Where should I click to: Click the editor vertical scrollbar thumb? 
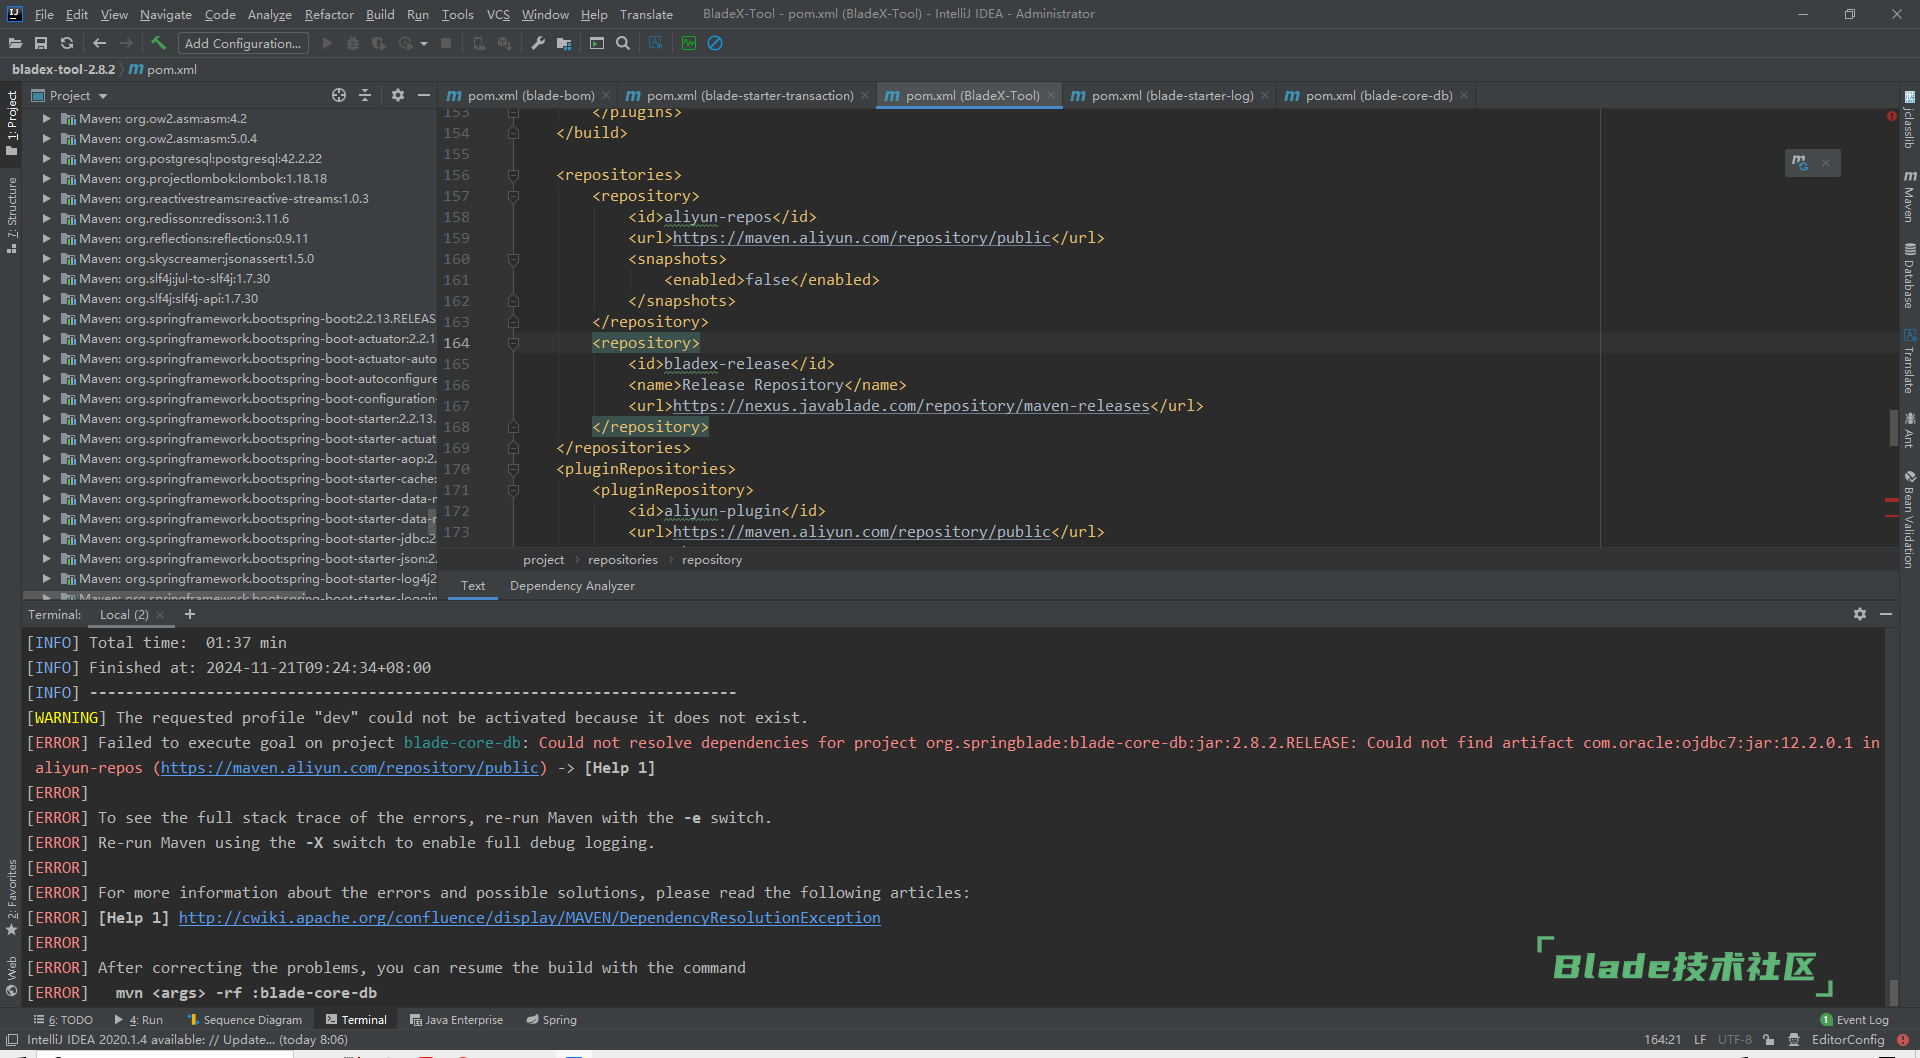pyautogui.click(x=1893, y=428)
